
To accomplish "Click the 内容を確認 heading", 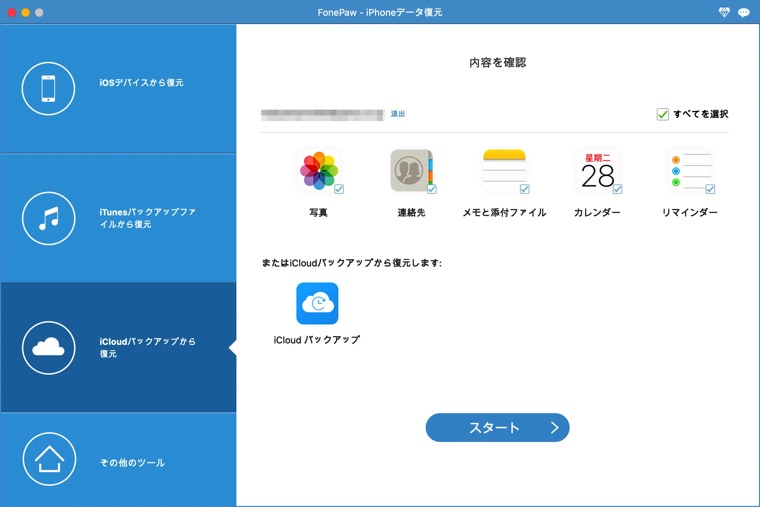I will coord(498,63).
